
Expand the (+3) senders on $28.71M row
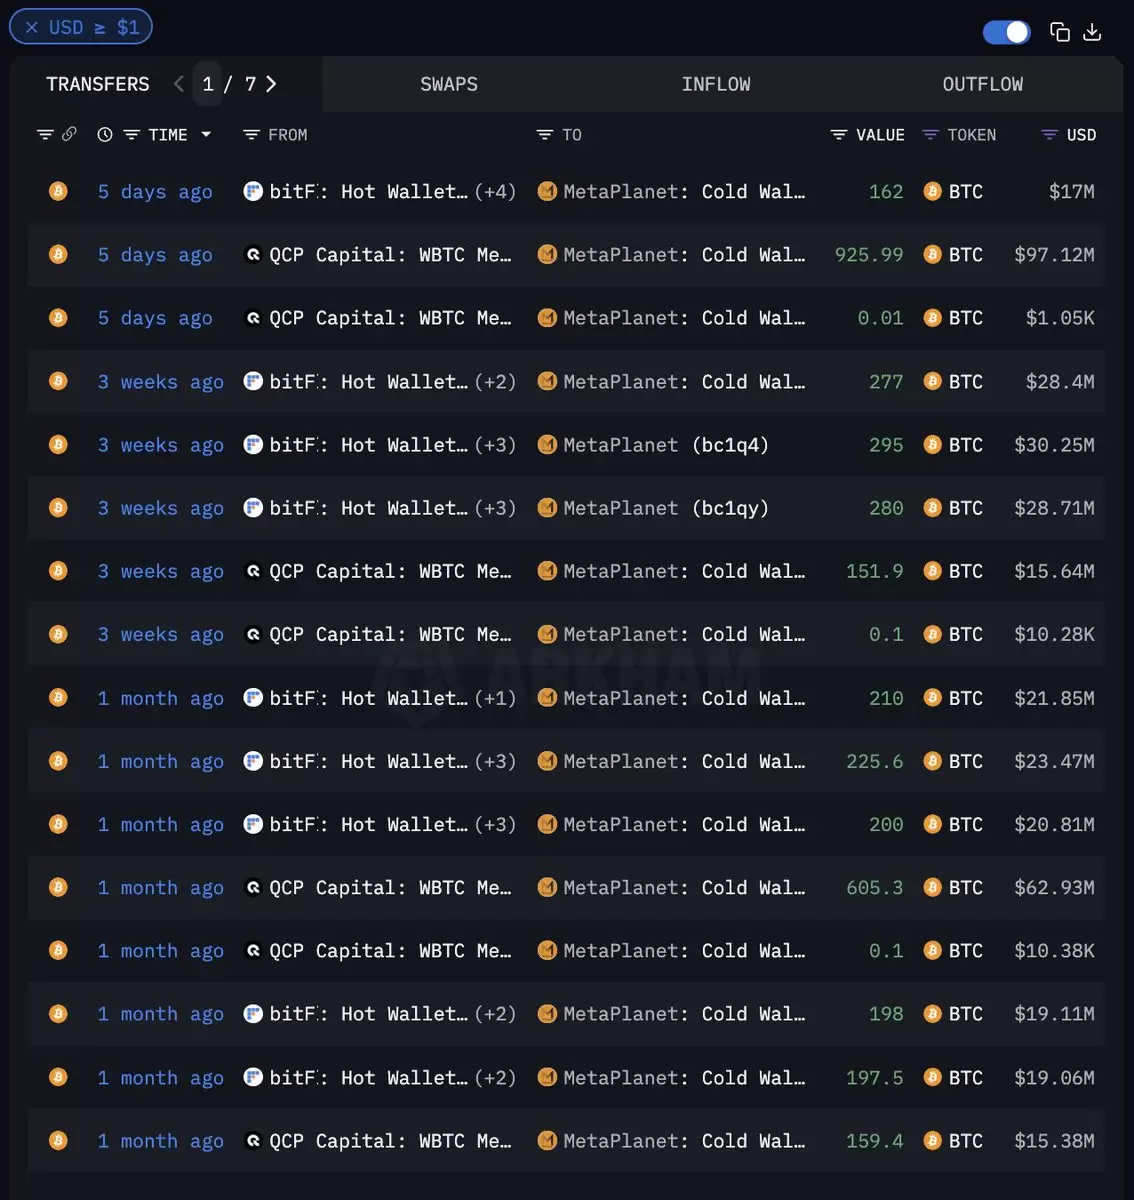click(495, 508)
